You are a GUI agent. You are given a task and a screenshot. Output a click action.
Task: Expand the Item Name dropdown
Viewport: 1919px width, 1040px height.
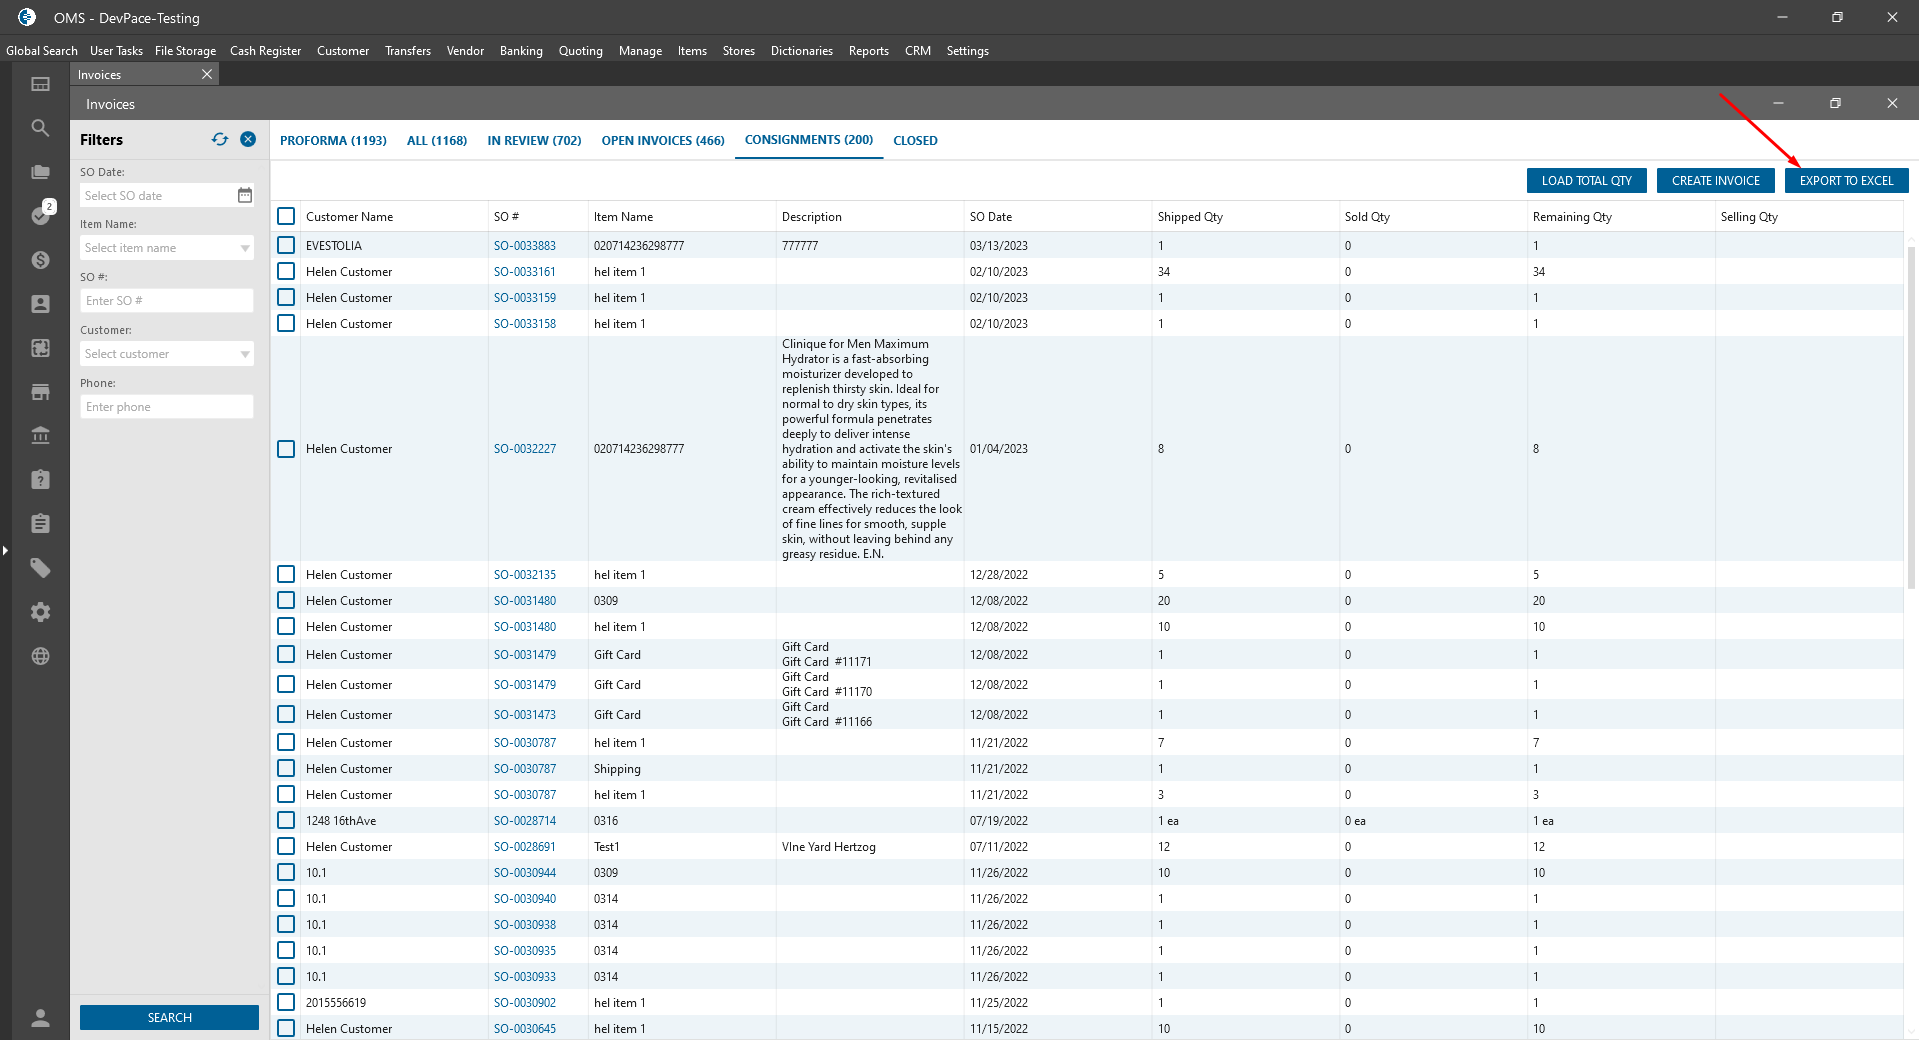pos(245,248)
